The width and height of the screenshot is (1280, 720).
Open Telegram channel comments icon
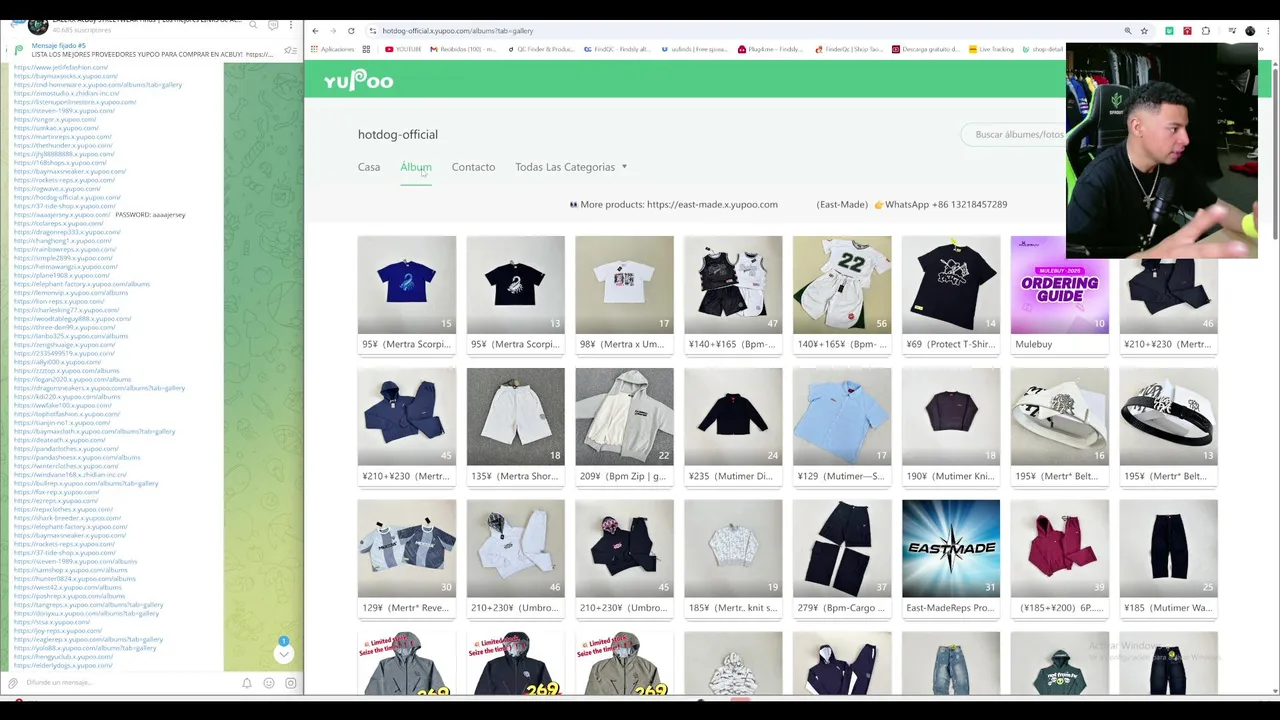point(272,25)
